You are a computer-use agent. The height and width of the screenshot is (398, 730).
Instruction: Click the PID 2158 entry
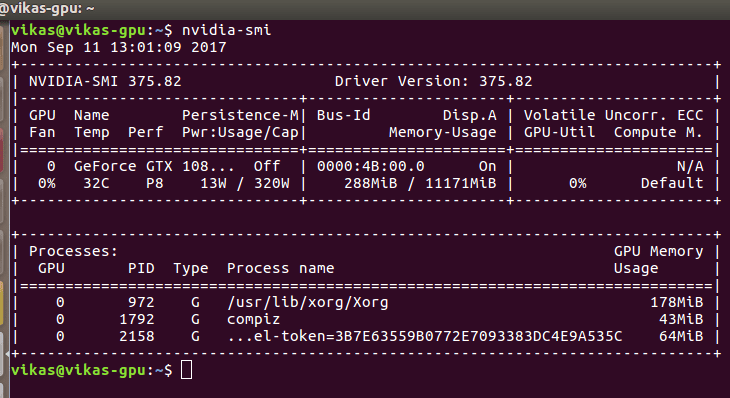(136, 337)
